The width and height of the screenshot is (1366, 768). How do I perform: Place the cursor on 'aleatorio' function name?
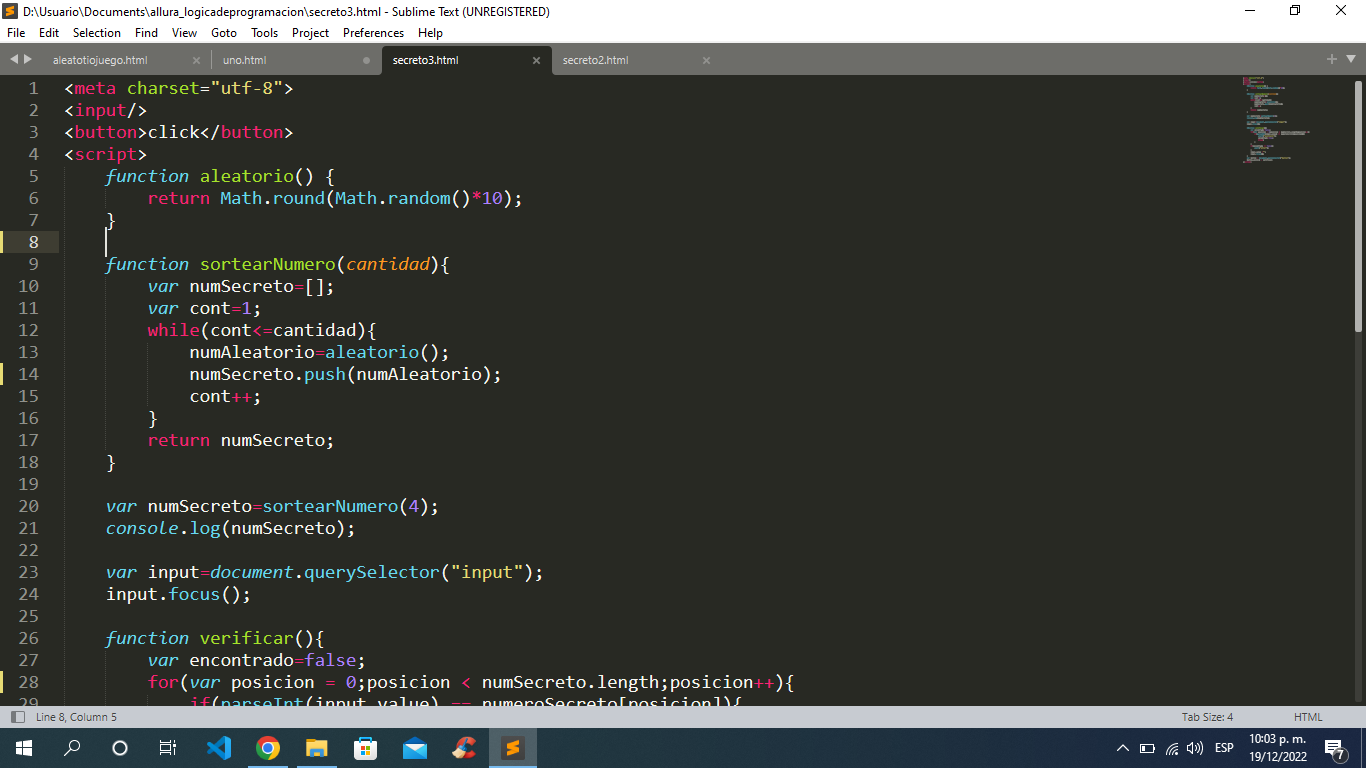point(247,176)
